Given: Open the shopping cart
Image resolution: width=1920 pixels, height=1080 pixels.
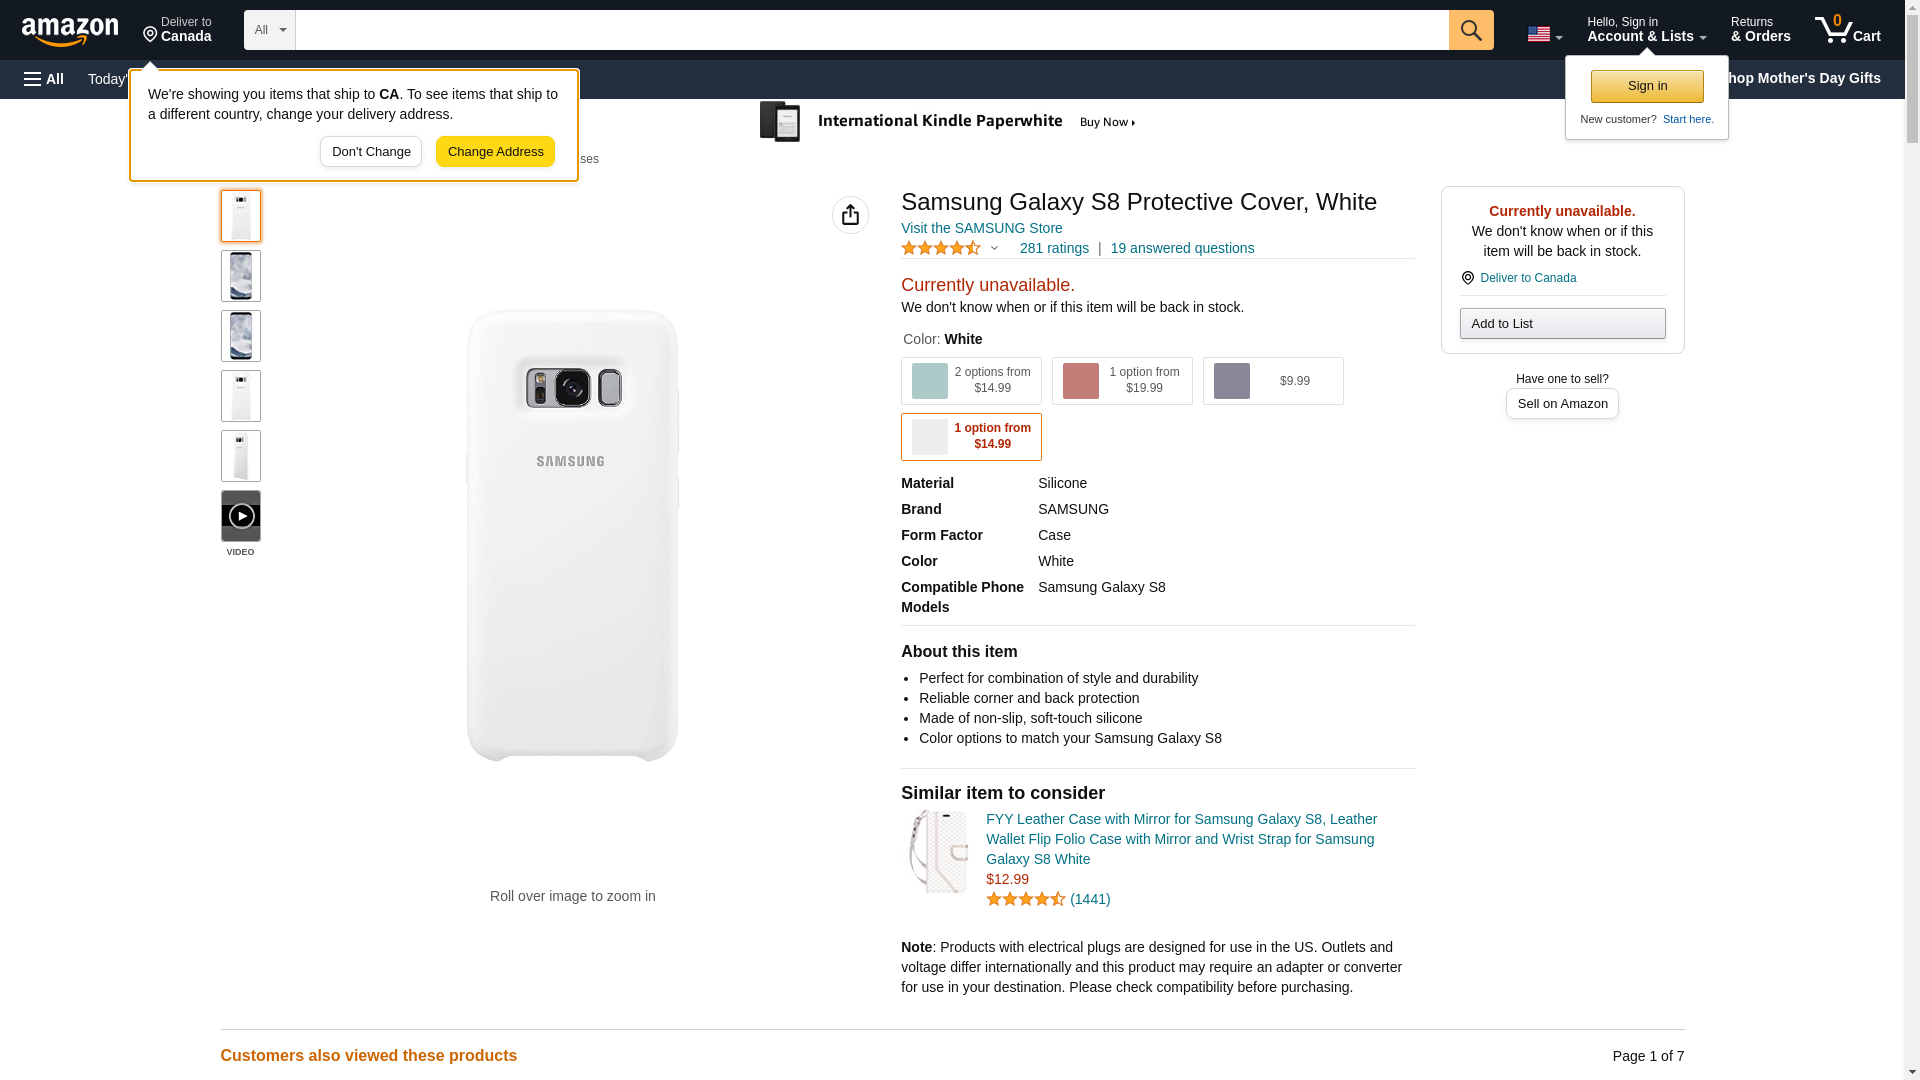Looking at the screenshot, I should pos(1847,30).
